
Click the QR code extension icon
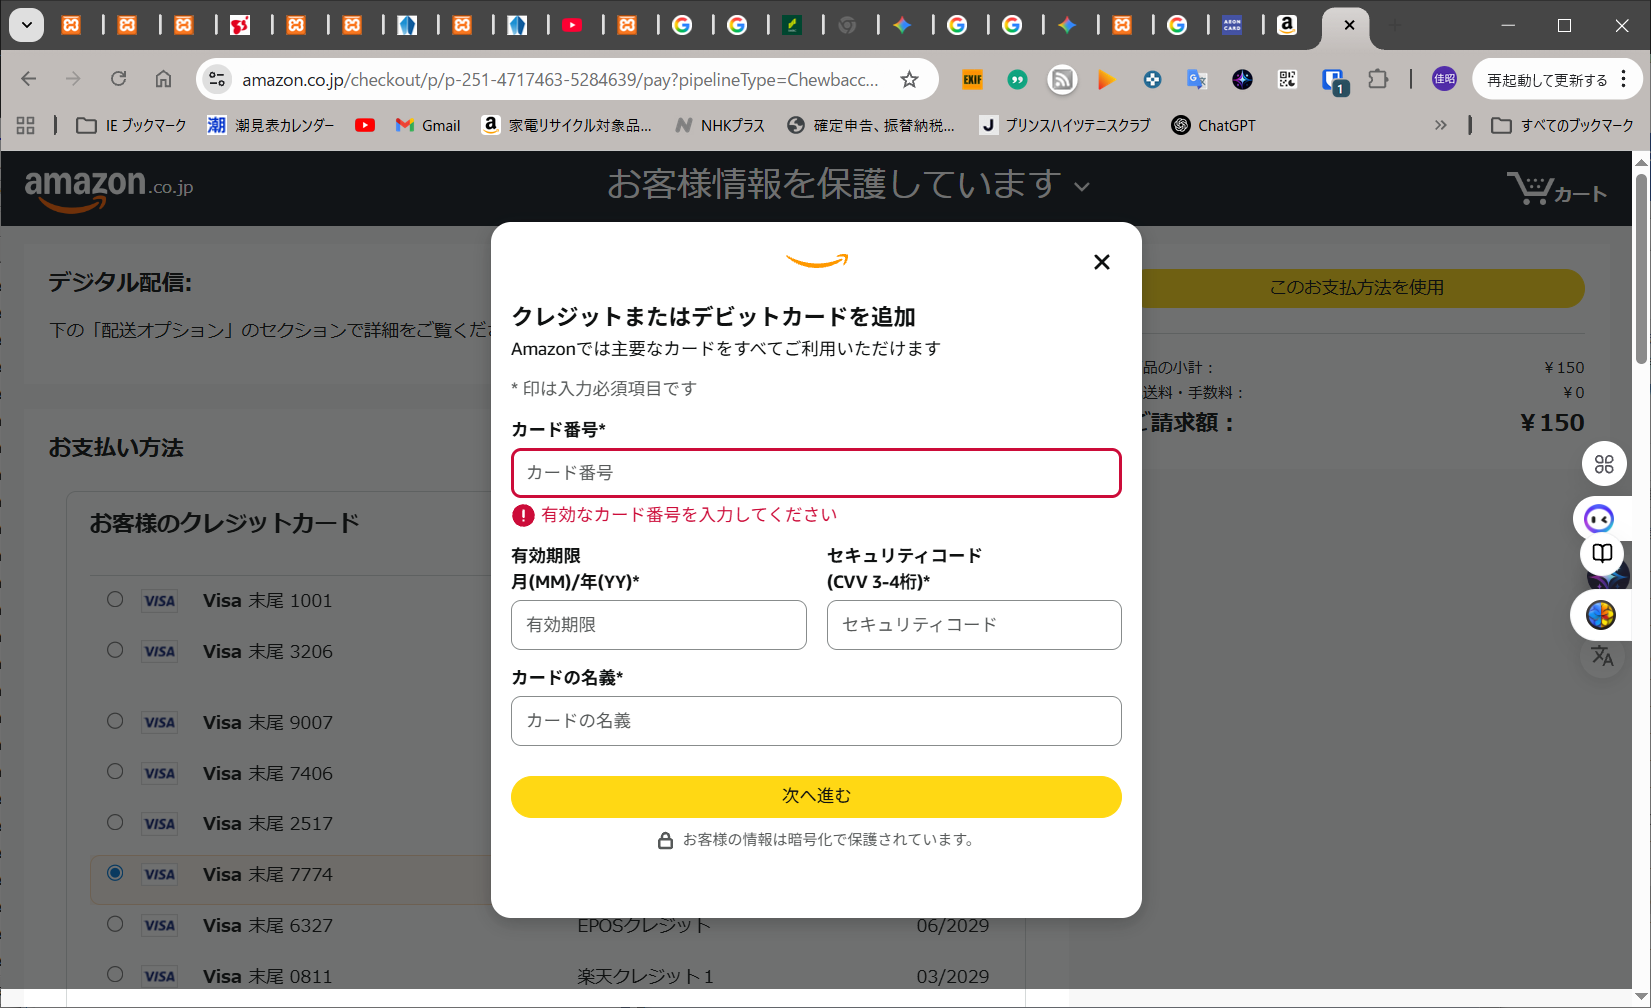pyautogui.click(x=1287, y=79)
